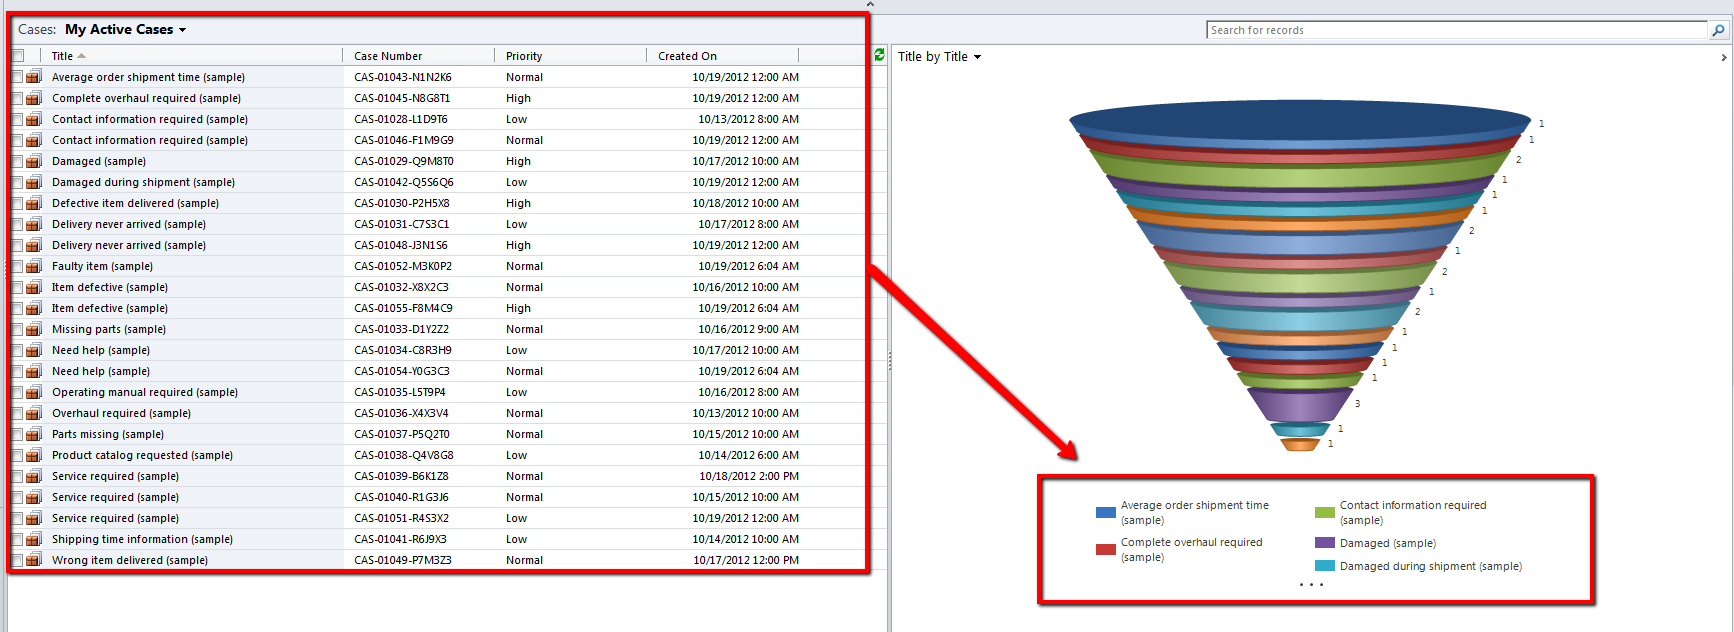1734x632 pixels.
Task: Click case icon for CAS-01046-F1M9G9 row
Action: click(33, 140)
